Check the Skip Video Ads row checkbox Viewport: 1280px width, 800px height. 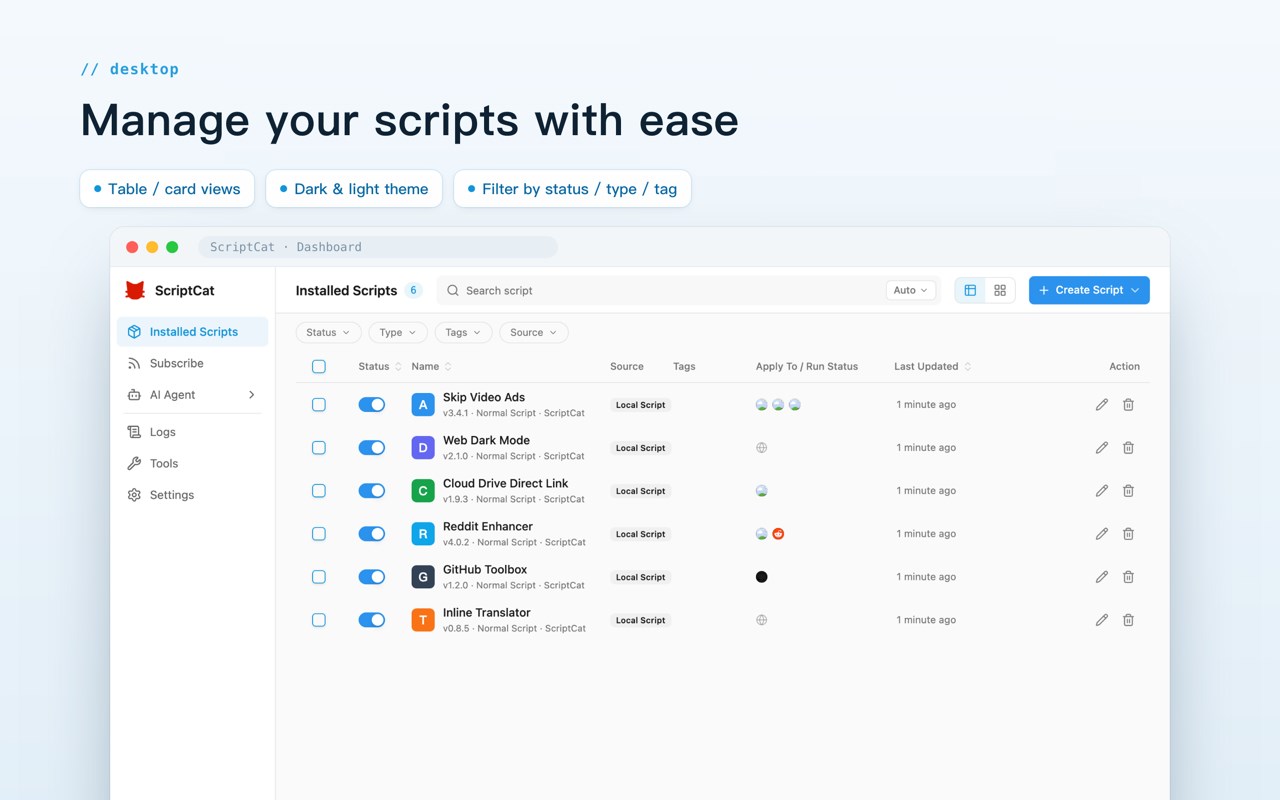pyautogui.click(x=319, y=405)
